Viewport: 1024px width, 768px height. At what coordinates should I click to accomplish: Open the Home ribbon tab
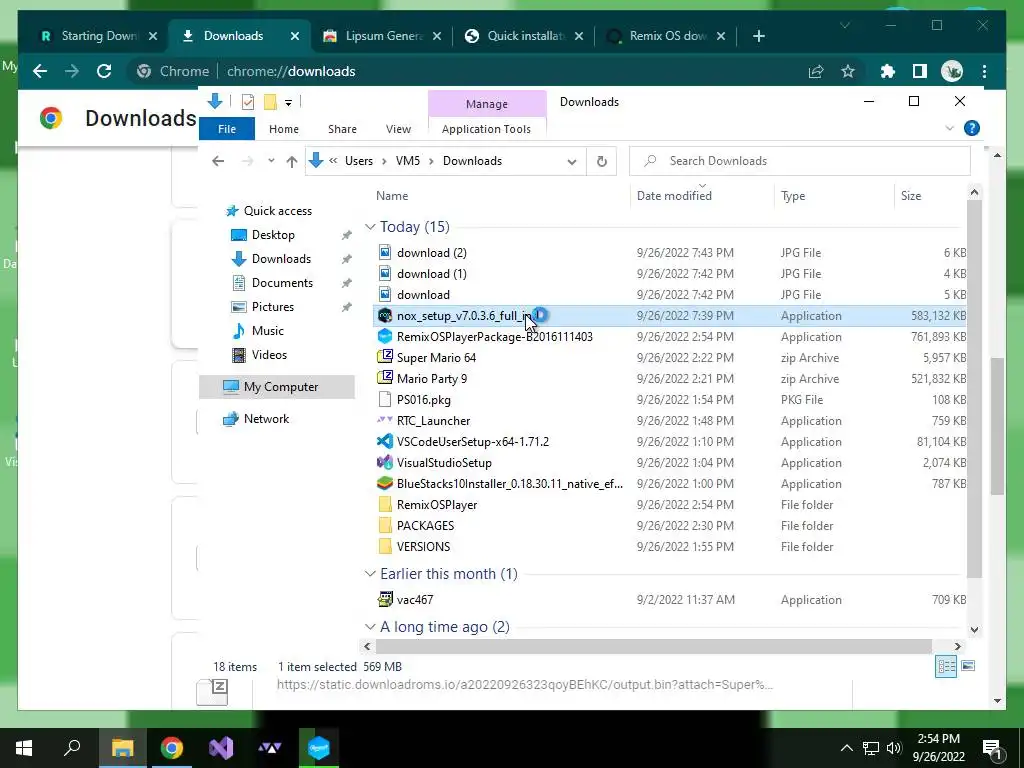[x=283, y=129]
